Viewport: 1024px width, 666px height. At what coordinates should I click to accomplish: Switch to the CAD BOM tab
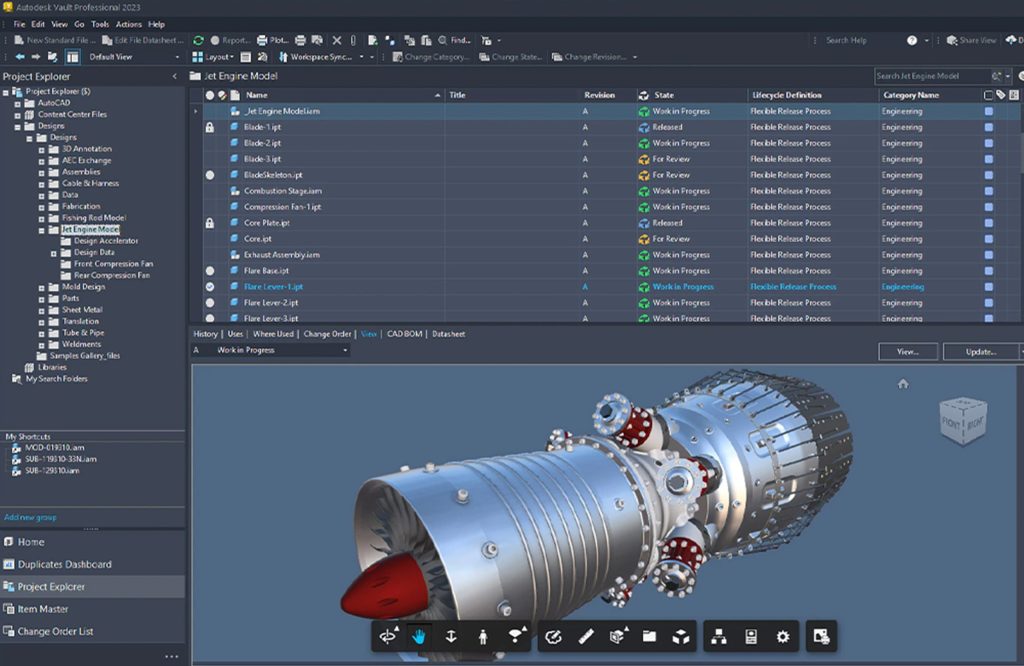click(405, 334)
